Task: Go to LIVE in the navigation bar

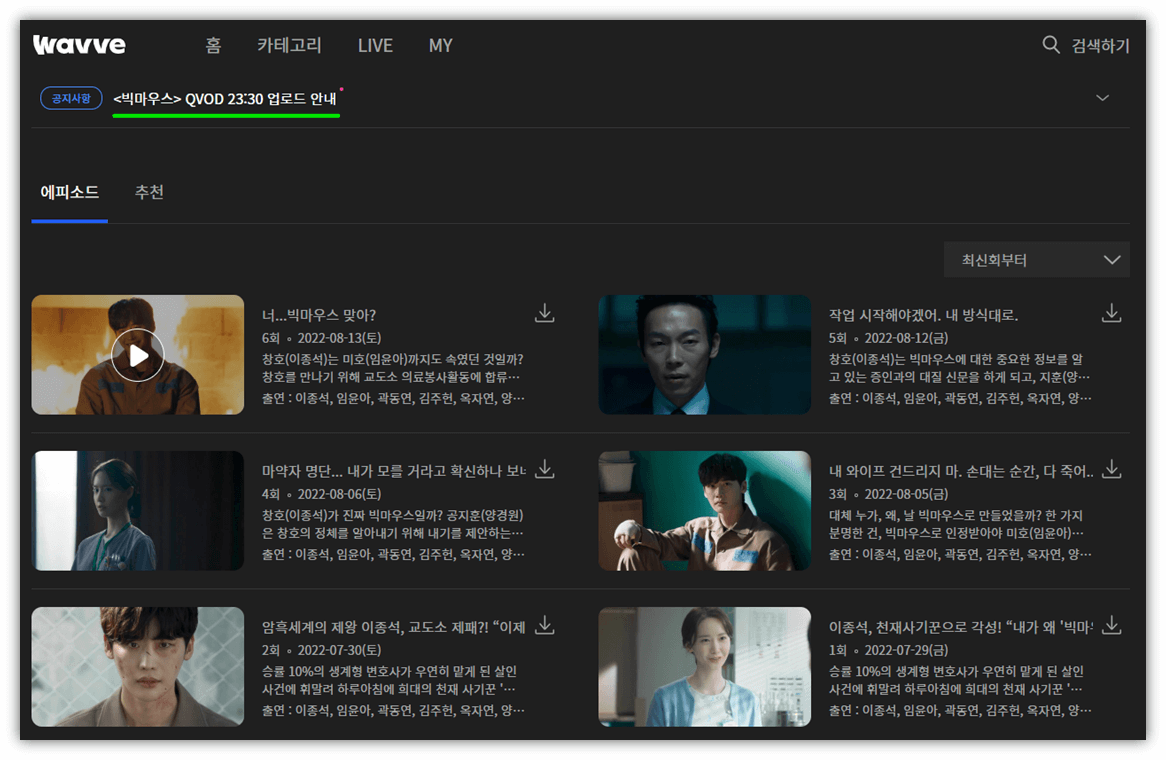Action: click(x=375, y=45)
